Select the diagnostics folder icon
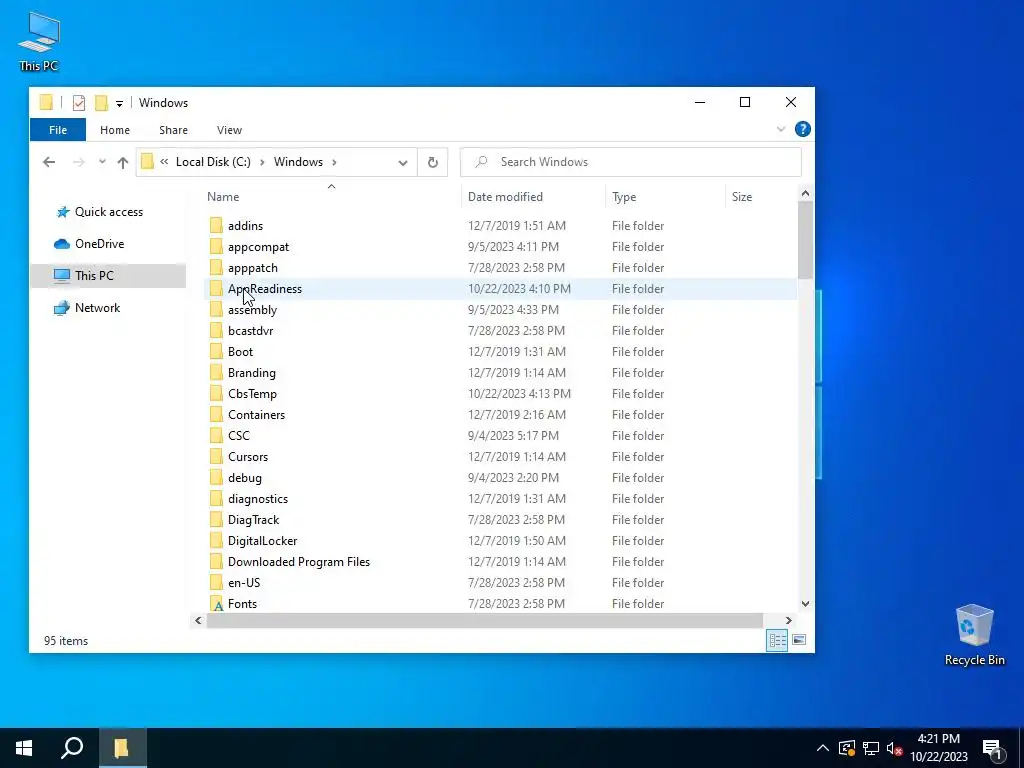Viewport: 1024px width, 768px height. coord(216,499)
